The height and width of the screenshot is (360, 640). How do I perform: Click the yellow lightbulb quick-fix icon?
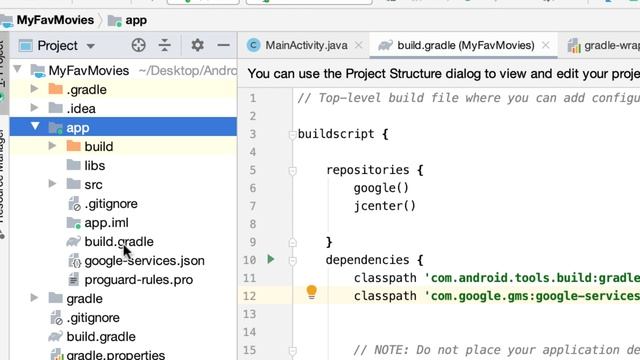pos(311,292)
